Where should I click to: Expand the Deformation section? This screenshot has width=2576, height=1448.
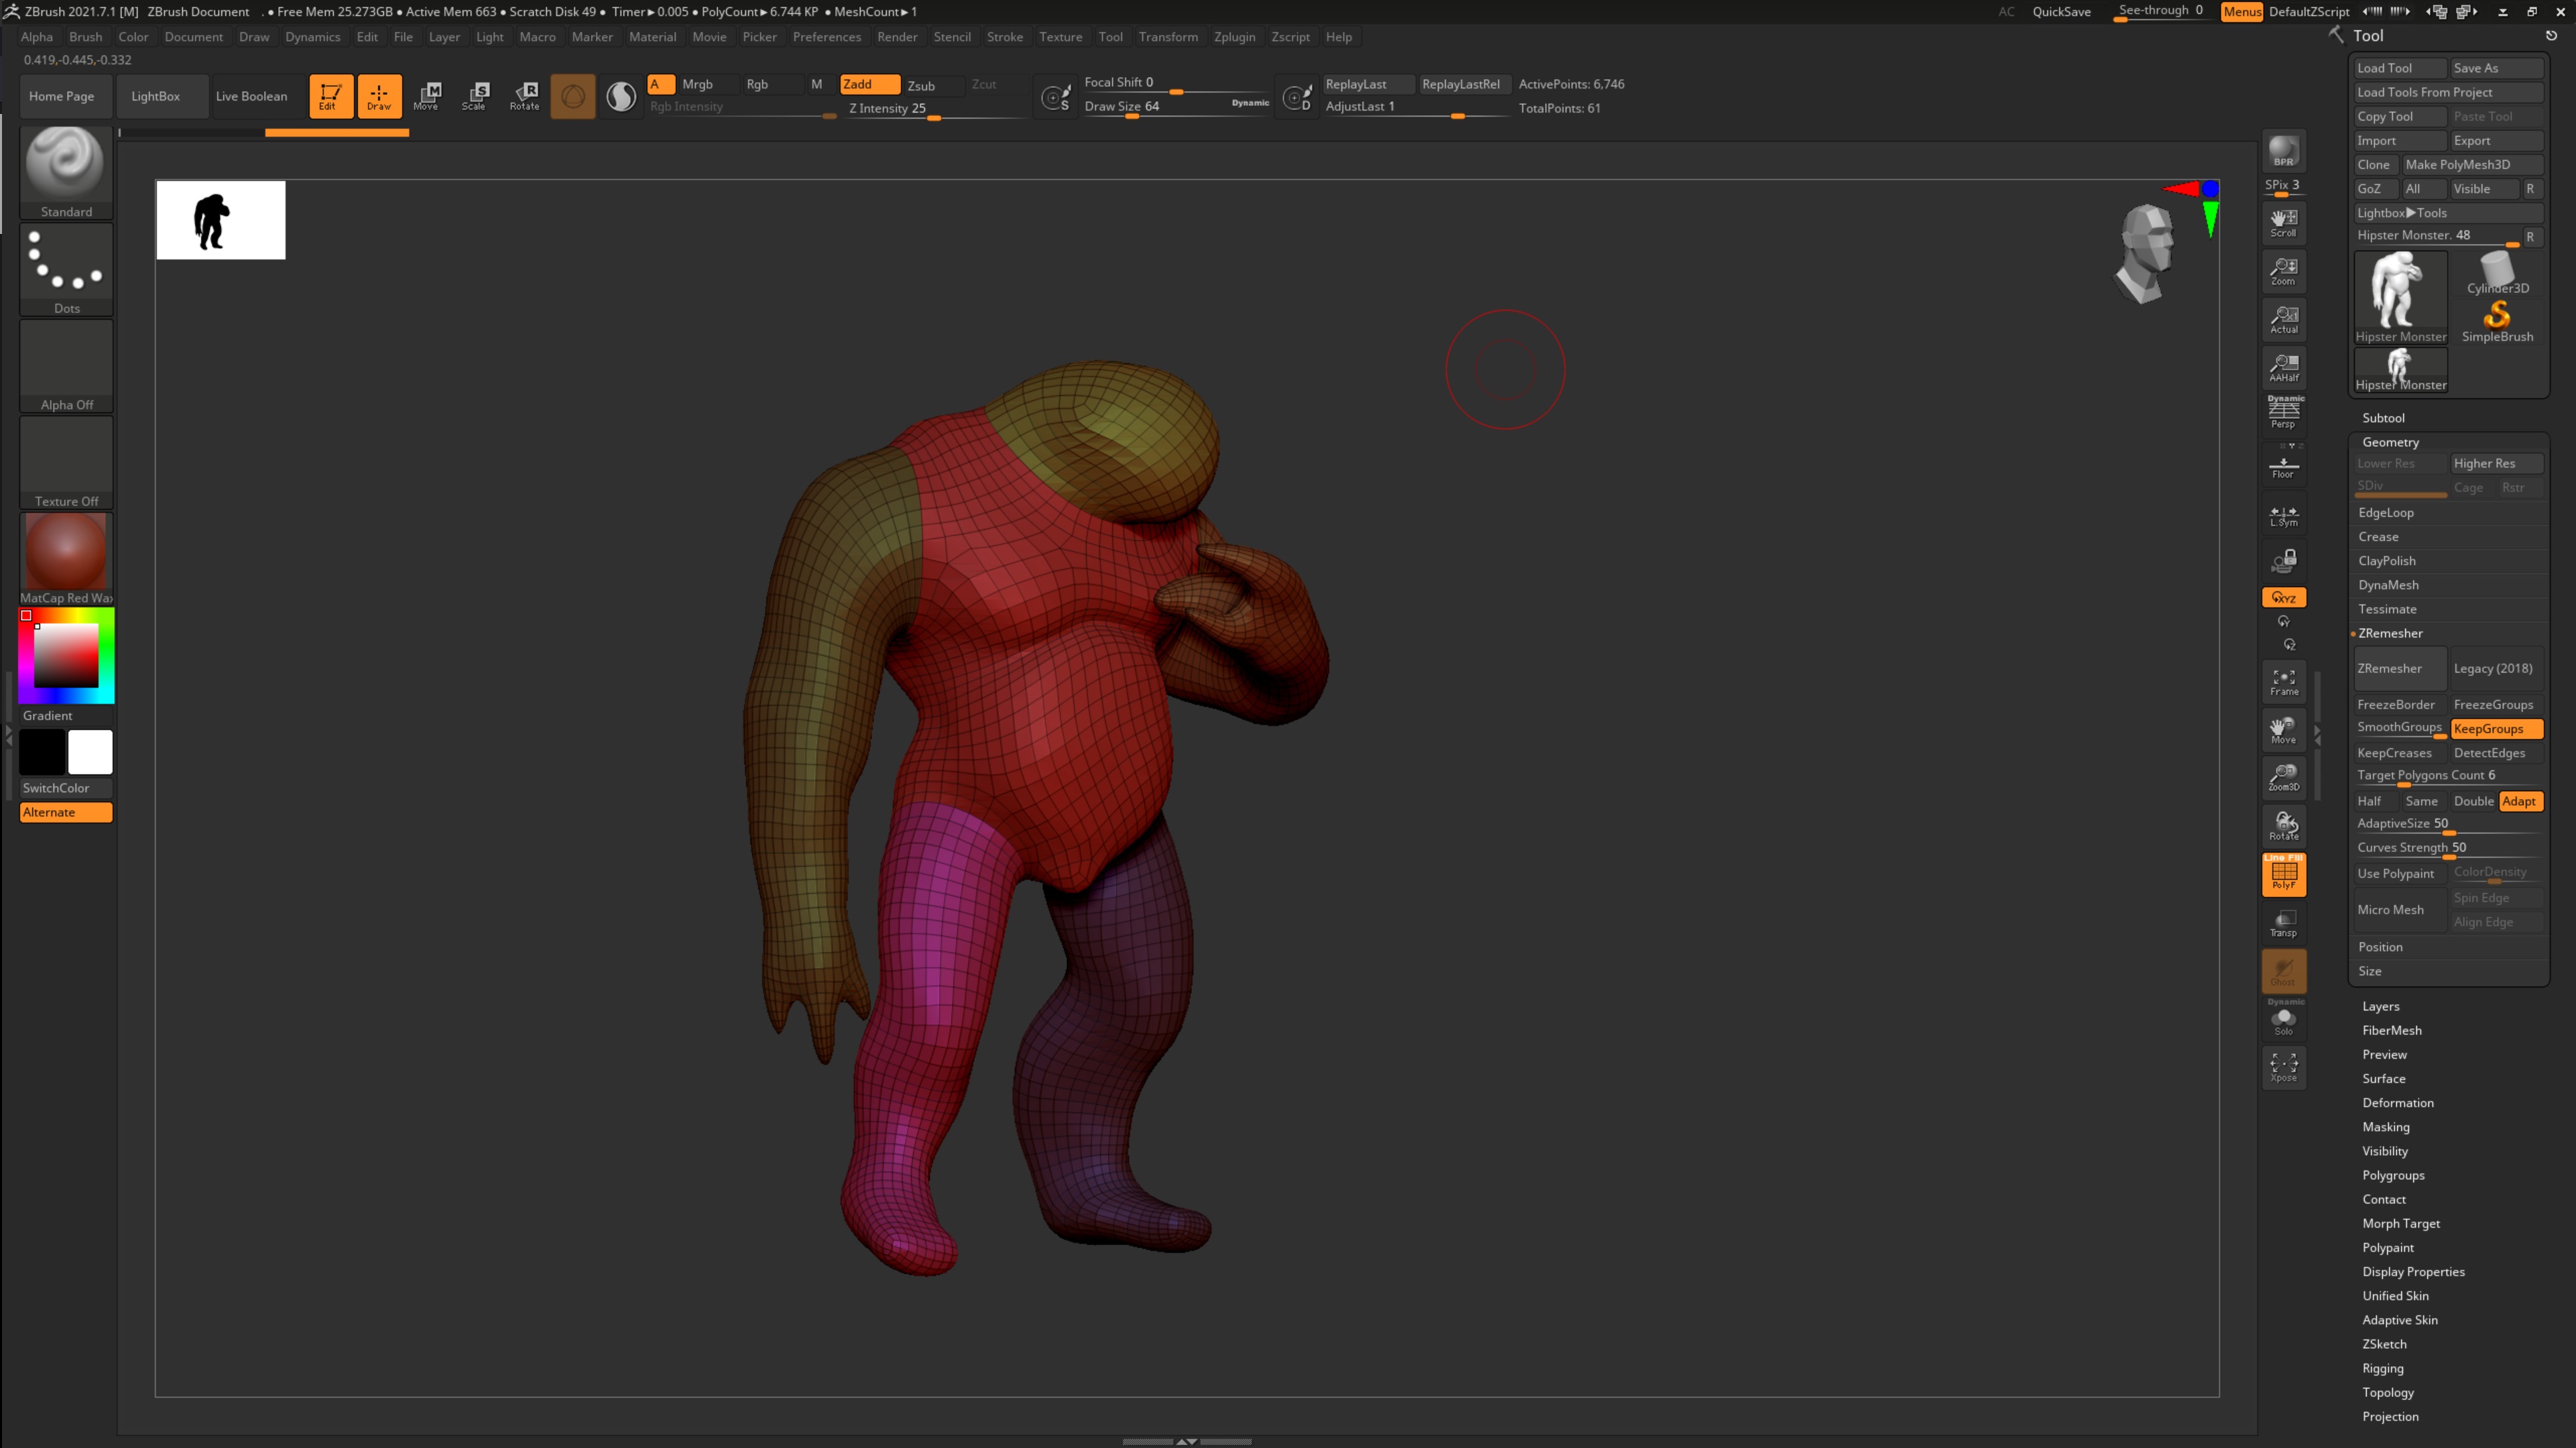click(2397, 1102)
